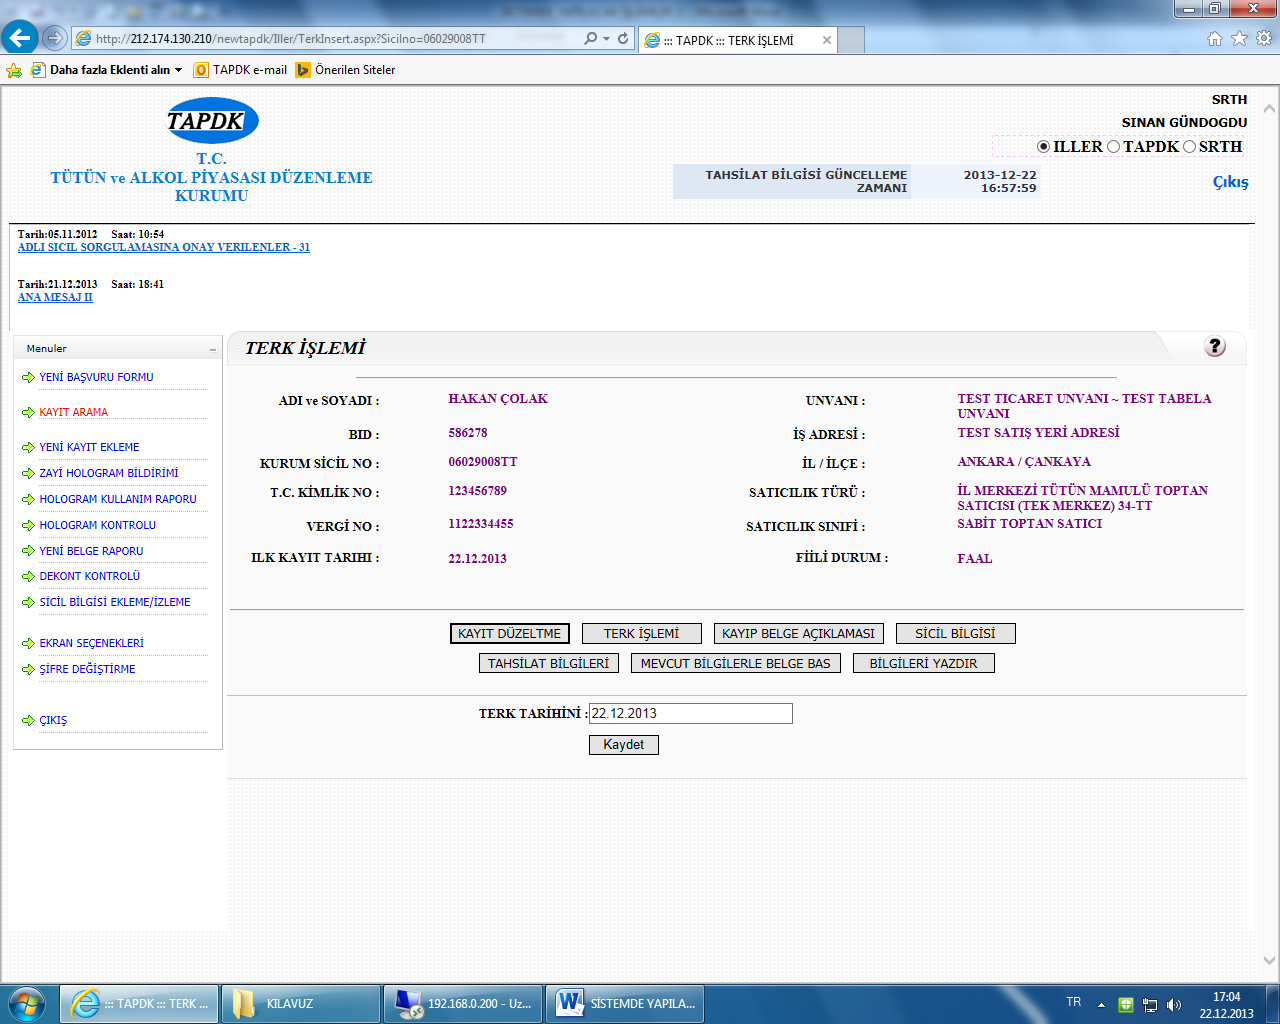Open EKRAN SEÇENEKLERİ menu item
1280x1024 pixels.
click(x=91, y=643)
